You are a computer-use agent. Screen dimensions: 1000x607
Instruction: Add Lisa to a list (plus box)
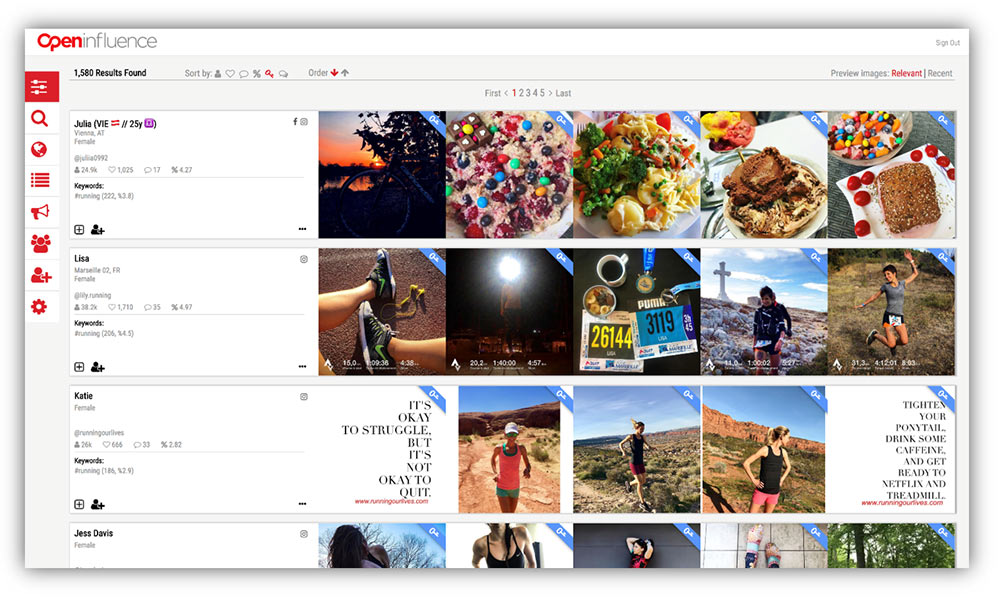pos(79,367)
